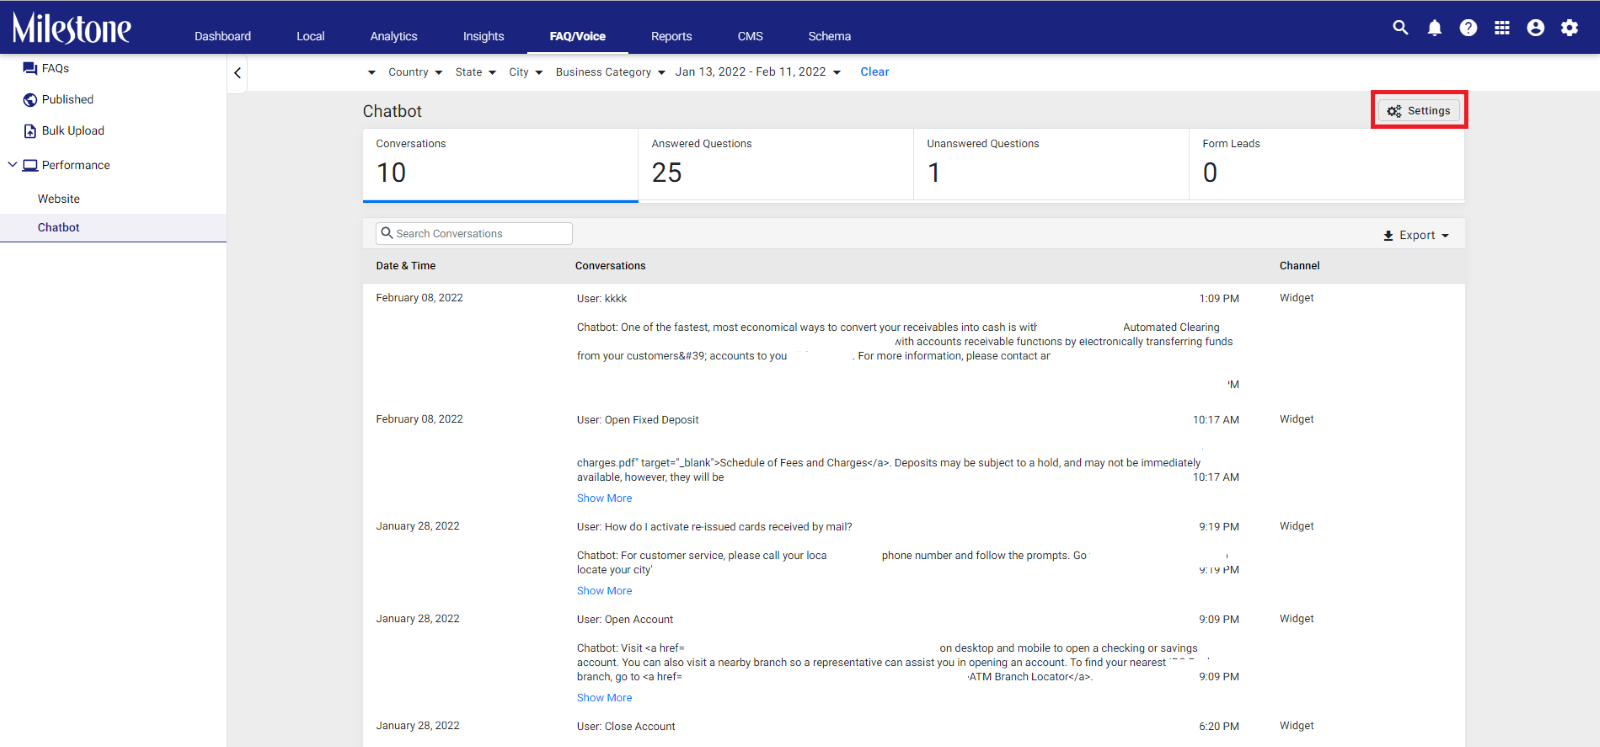Open the Export dropdown menu
This screenshot has height=747, width=1600.
tap(1416, 236)
